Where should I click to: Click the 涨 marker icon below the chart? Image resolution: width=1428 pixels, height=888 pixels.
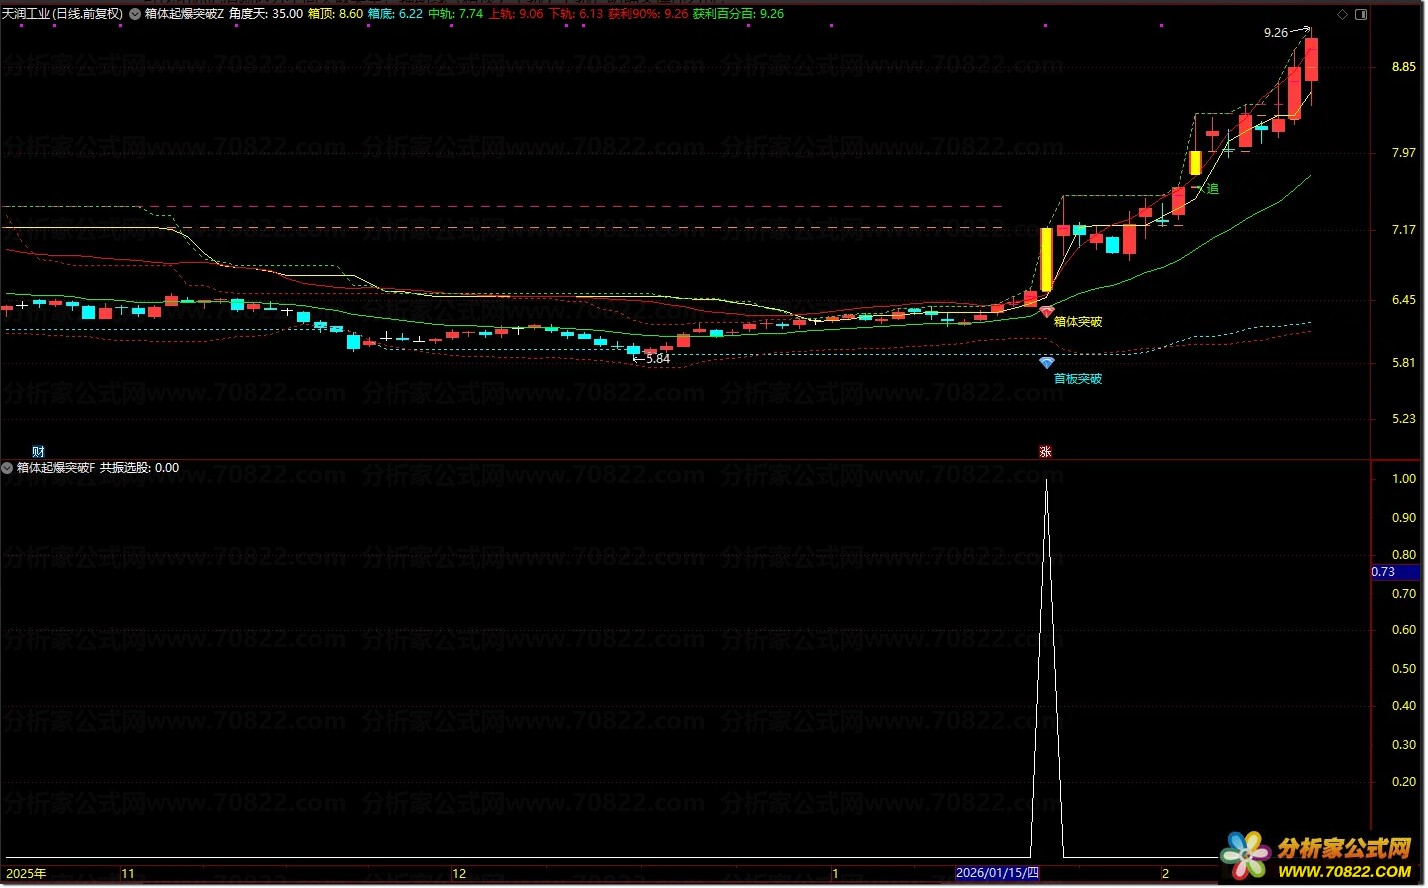pos(1045,452)
